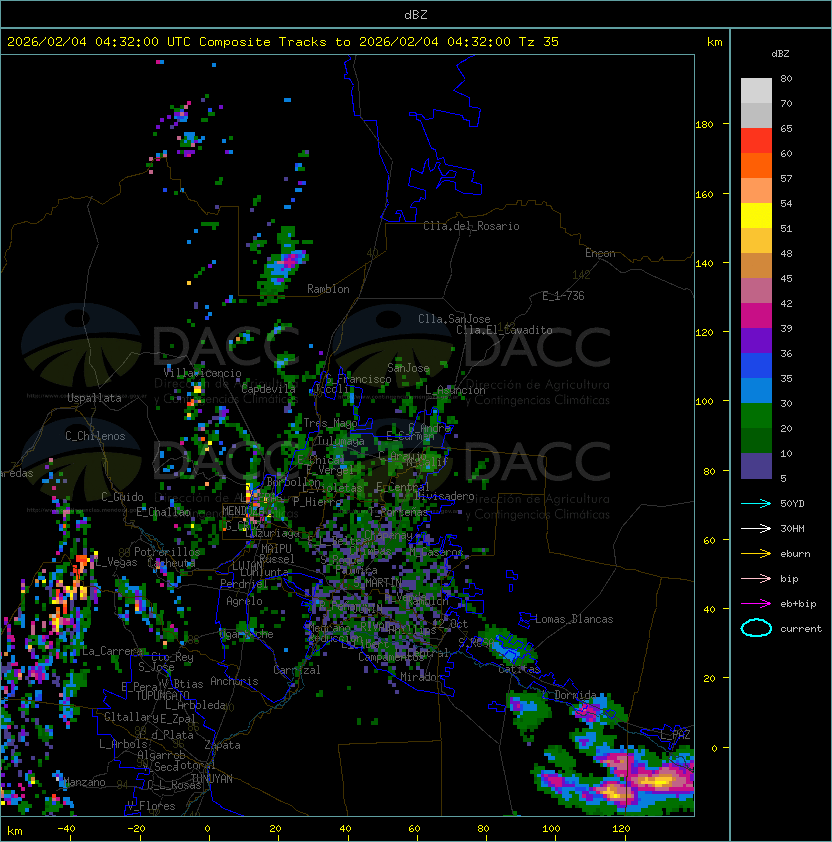The height and width of the screenshot is (842, 832).
Task: Click the L_Asuncion place label
Action: click(x=455, y=390)
